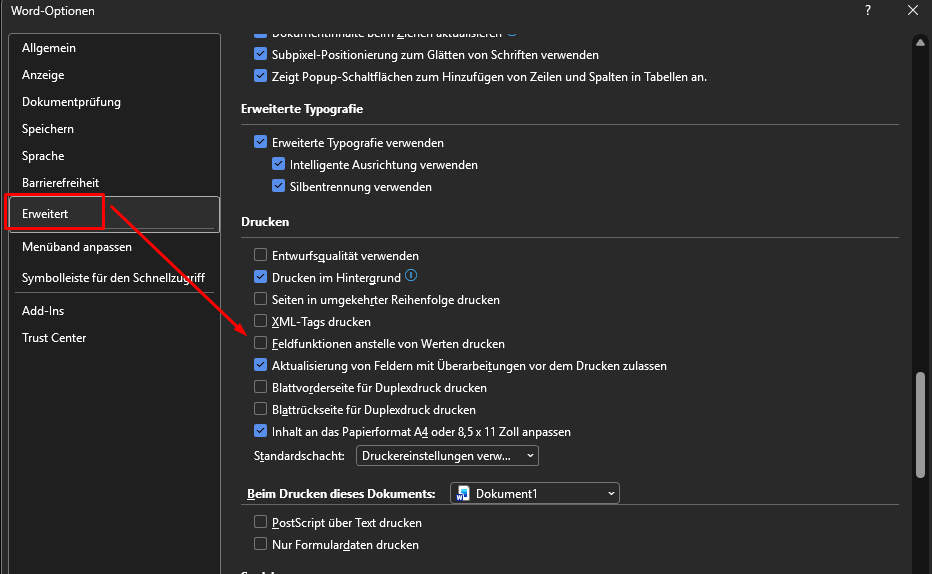
Task: Enable Blattrückseite für Duplexdruck drucken
Action: [260, 409]
